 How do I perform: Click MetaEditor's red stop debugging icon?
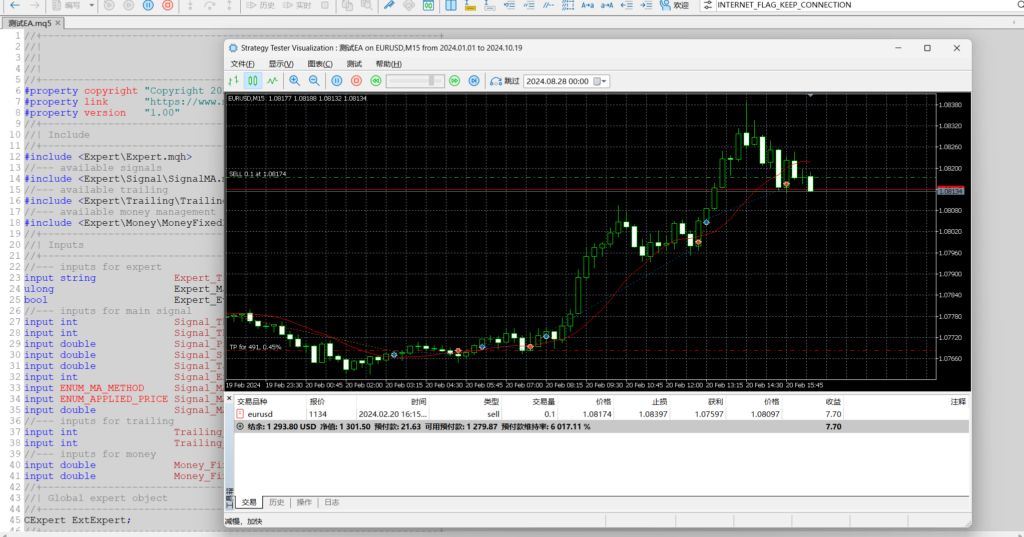tap(168, 5)
